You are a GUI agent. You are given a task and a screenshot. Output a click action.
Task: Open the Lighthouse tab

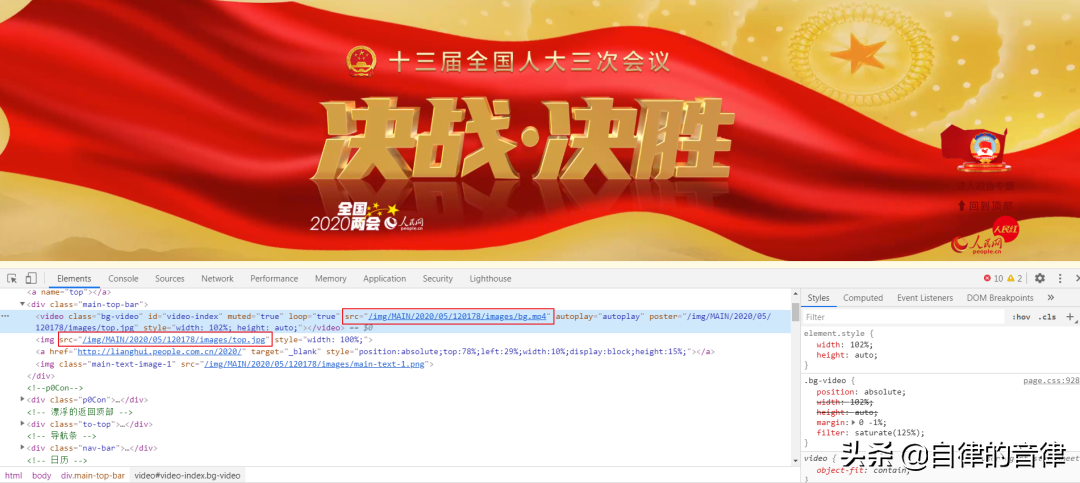tap(490, 278)
